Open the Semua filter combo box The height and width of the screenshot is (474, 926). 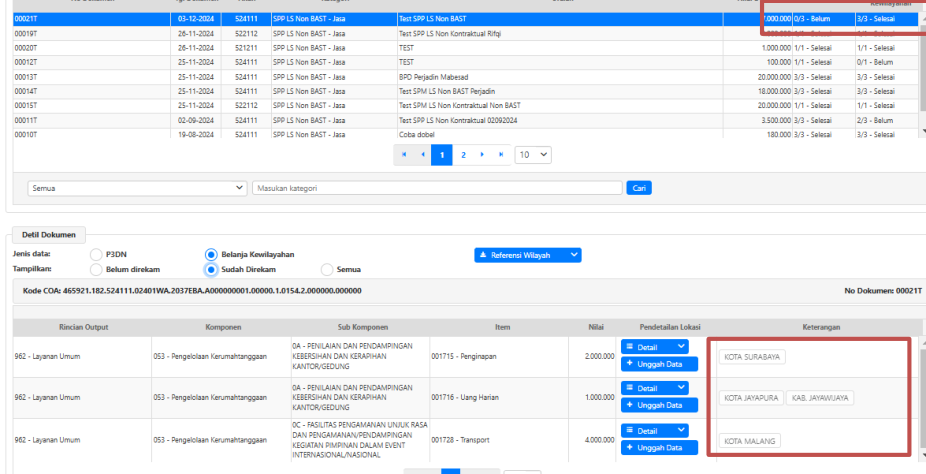click(137, 188)
